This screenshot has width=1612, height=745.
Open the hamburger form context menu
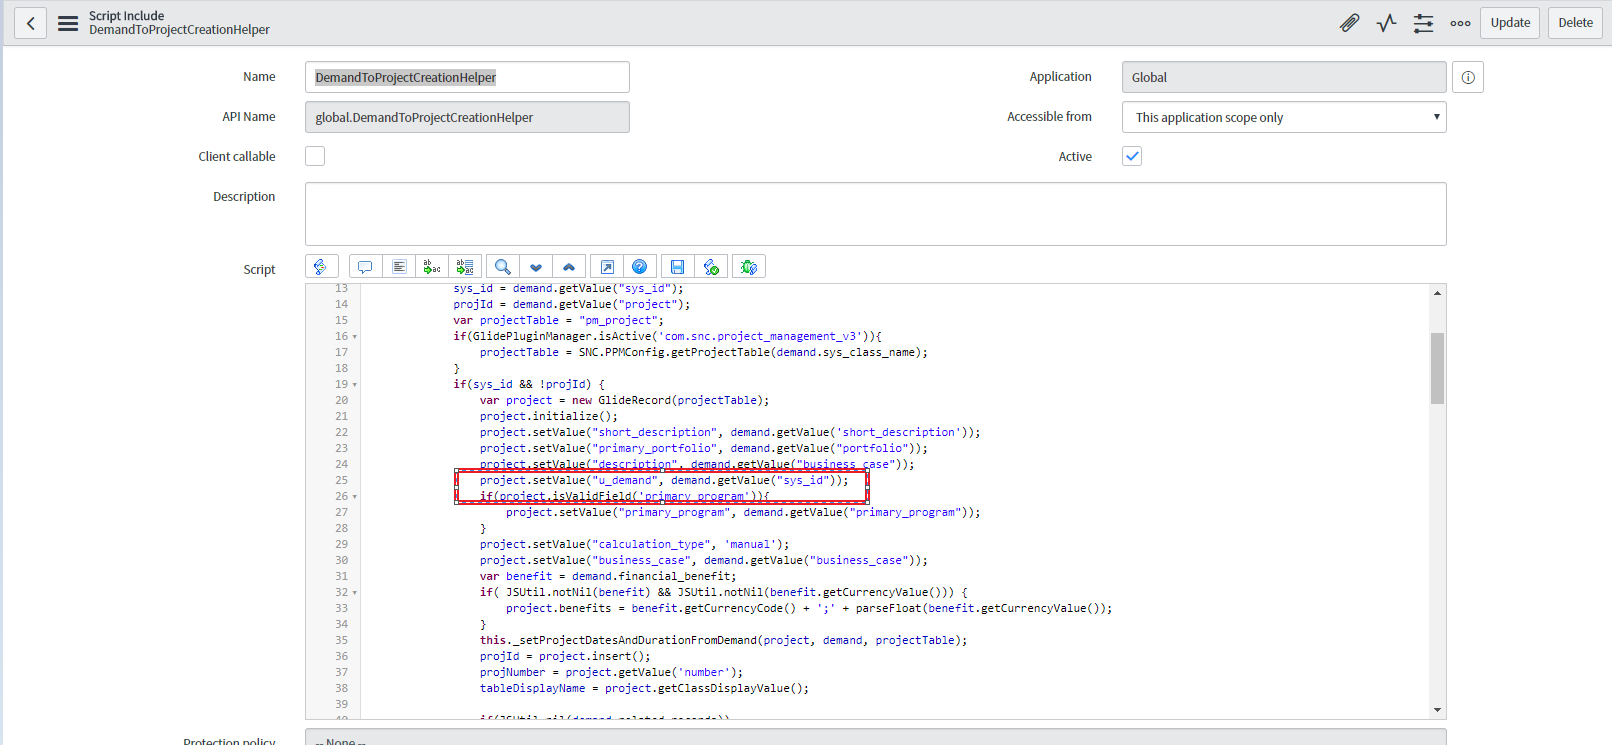[x=68, y=23]
